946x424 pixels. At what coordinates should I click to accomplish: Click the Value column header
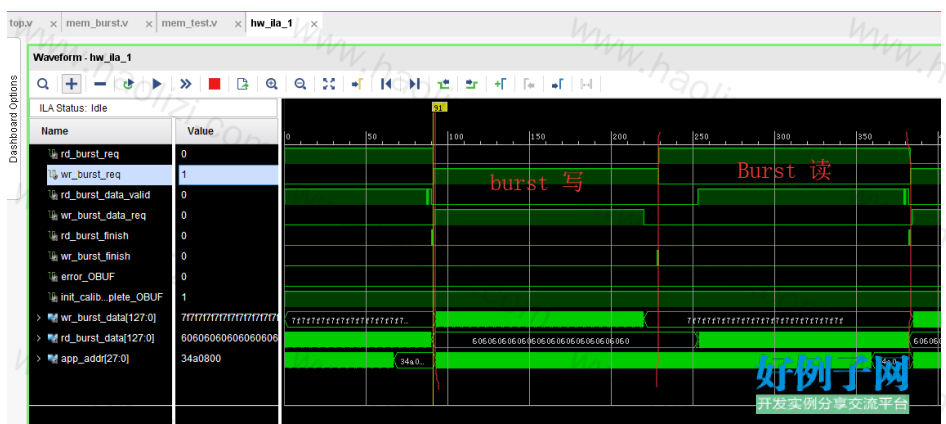pyautogui.click(x=227, y=131)
